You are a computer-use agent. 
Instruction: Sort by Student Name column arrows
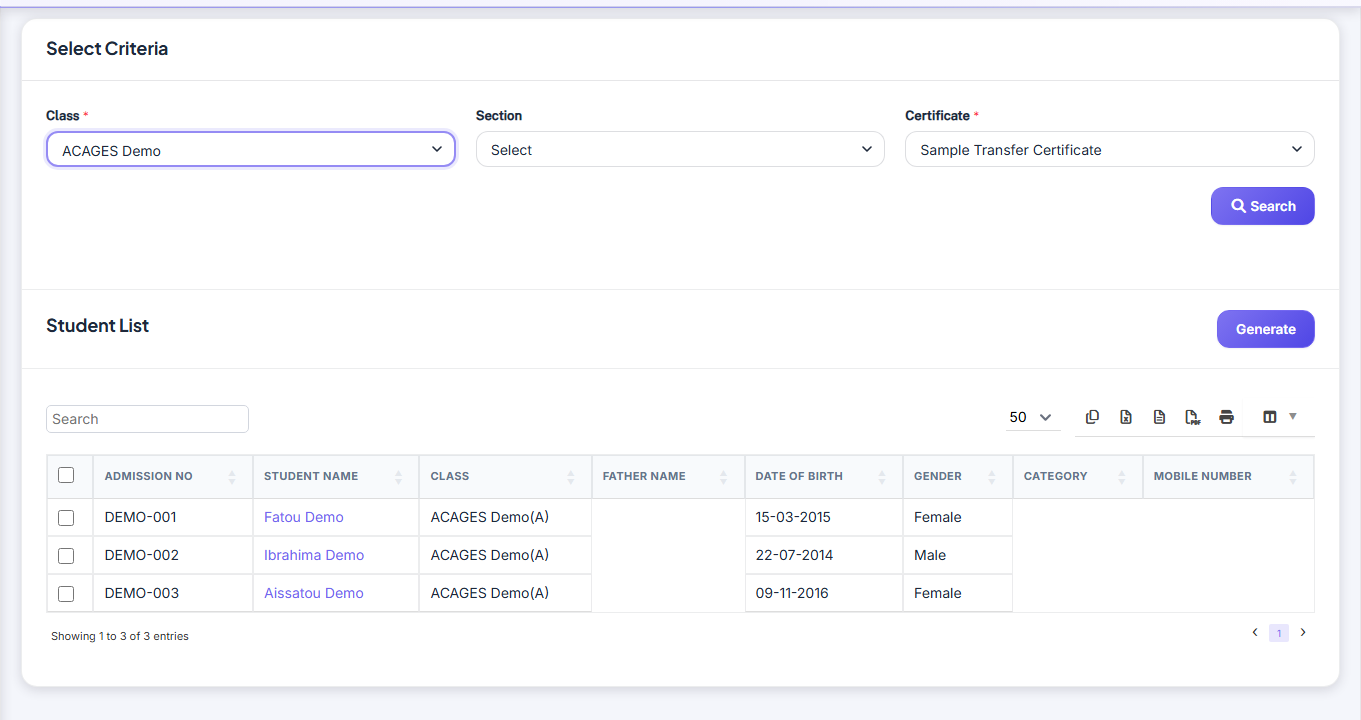point(399,477)
